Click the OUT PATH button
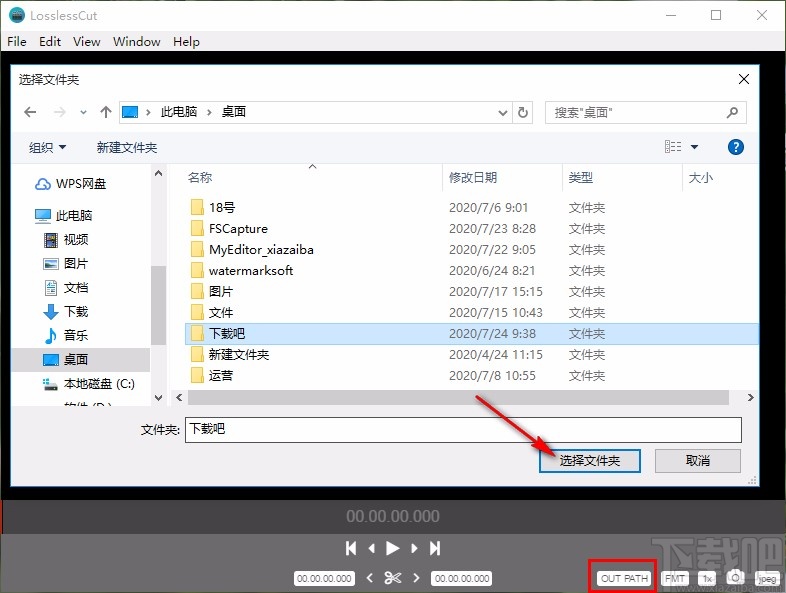 point(624,578)
